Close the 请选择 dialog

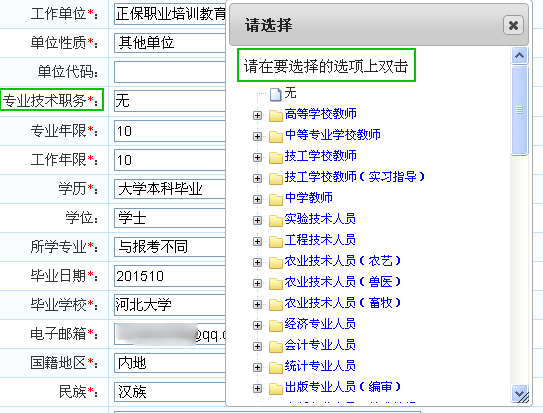[513, 25]
